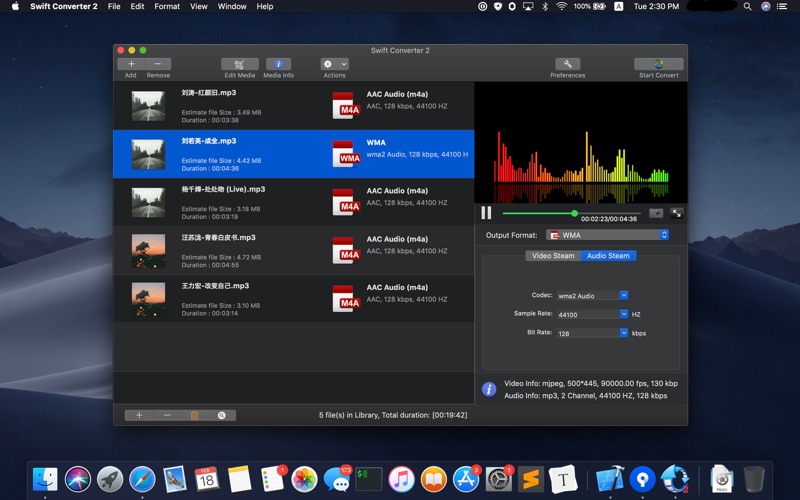Open Safari from the dock
The height and width of the screenshot is (500, 800).
[142, 479]
